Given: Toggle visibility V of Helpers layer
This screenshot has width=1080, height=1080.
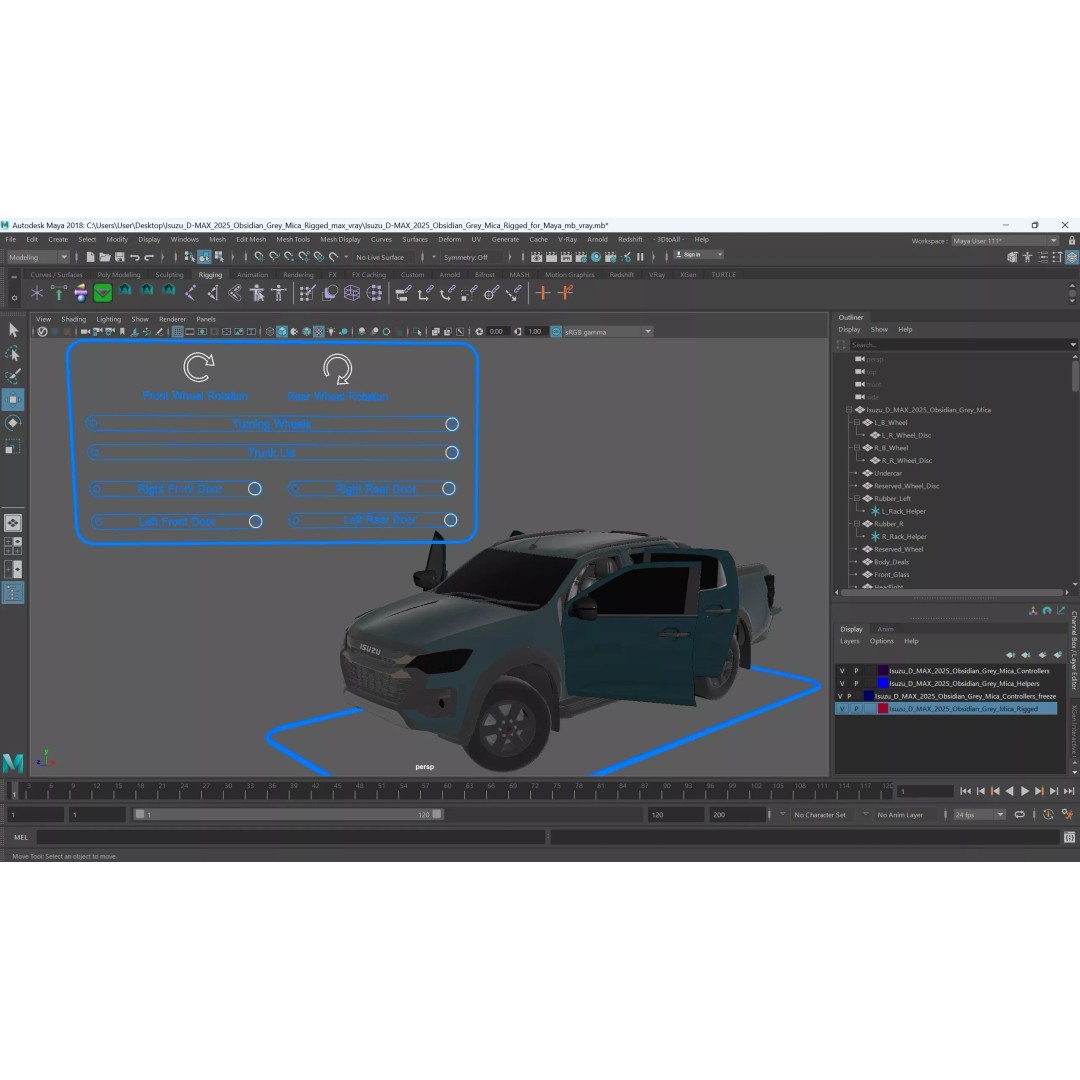Looking at the screenshot, I should point(842,684).
